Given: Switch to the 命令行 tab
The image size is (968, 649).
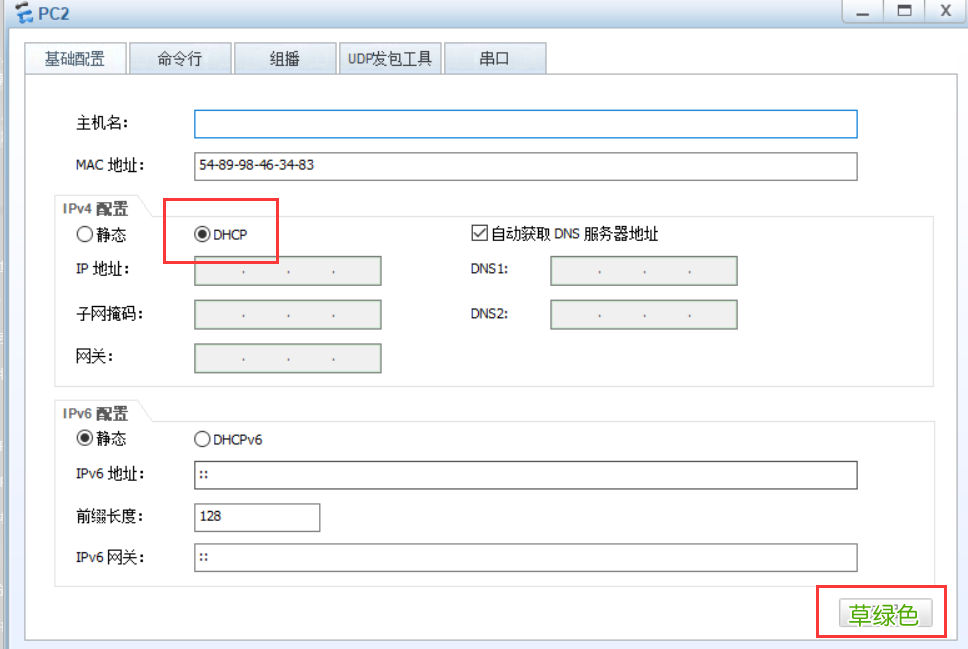Looking at the screenshot, I should (x=180, y=58).
